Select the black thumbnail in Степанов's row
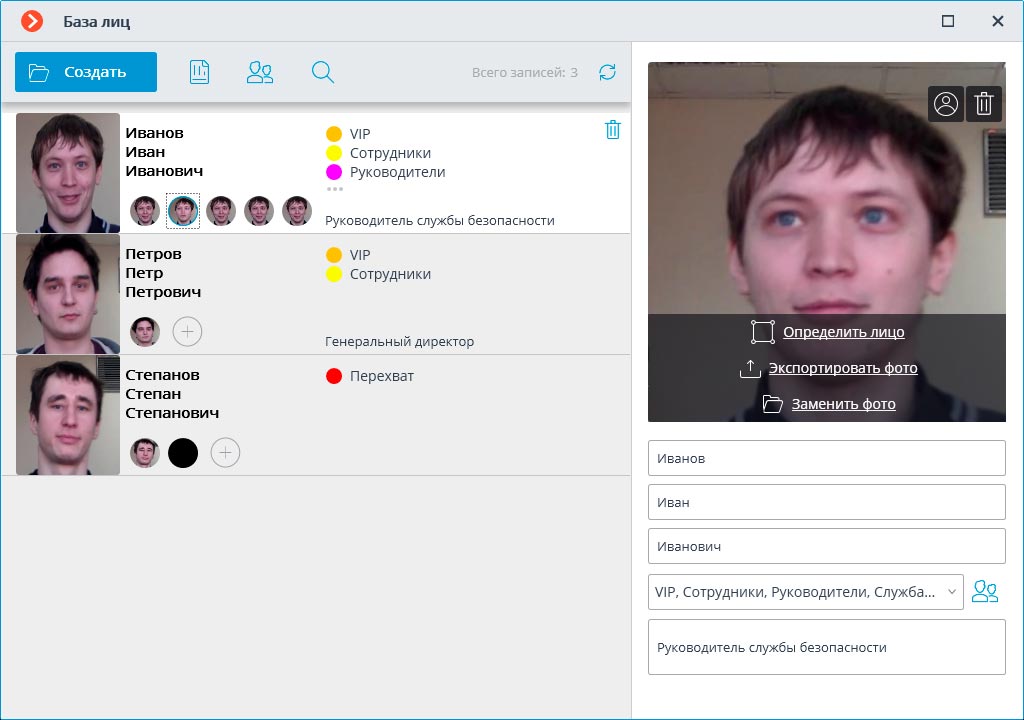The height and width of the screenshot is (720, 1024). pyautogui.click(x=183, y=453)
